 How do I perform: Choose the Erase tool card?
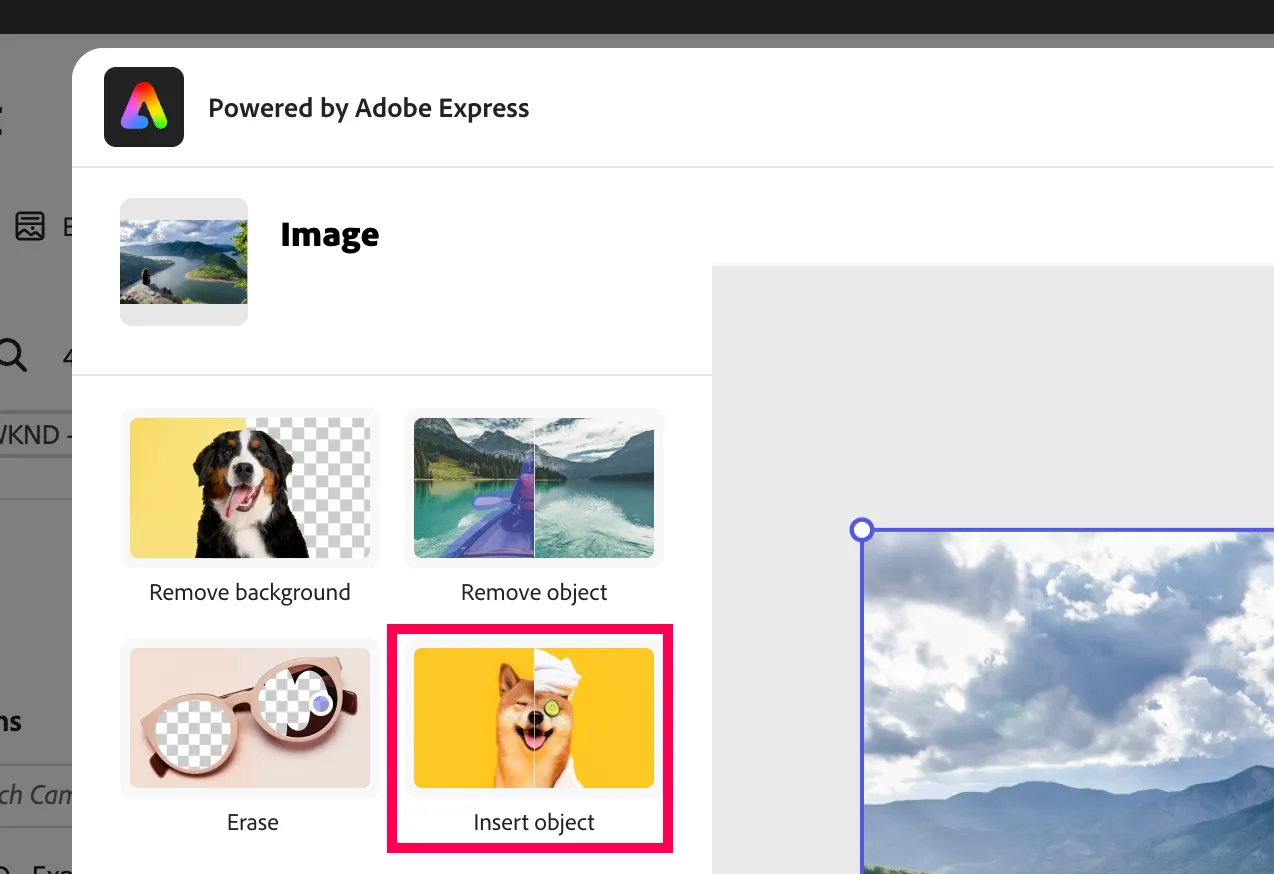coord(250,718)
